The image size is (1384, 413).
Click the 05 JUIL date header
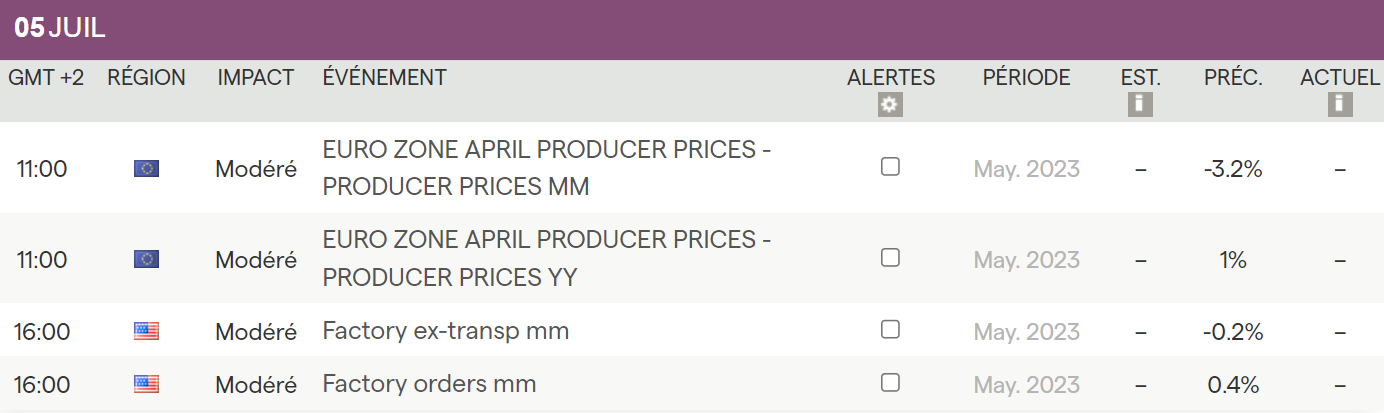point(60,29)
